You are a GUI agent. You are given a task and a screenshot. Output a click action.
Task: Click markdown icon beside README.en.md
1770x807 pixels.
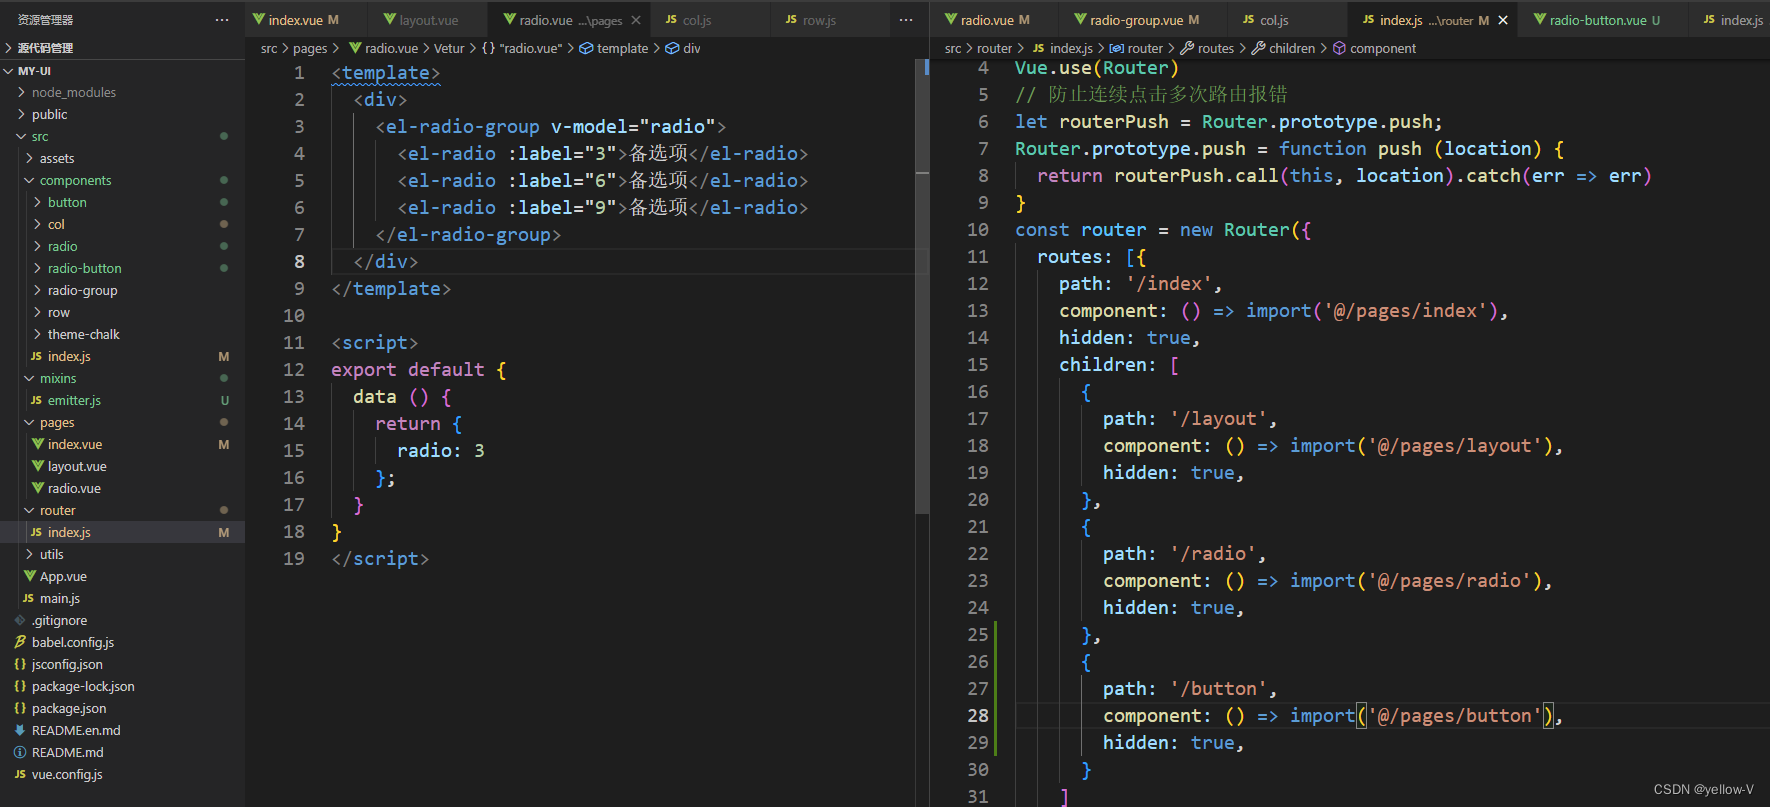(x=20, y=730)
